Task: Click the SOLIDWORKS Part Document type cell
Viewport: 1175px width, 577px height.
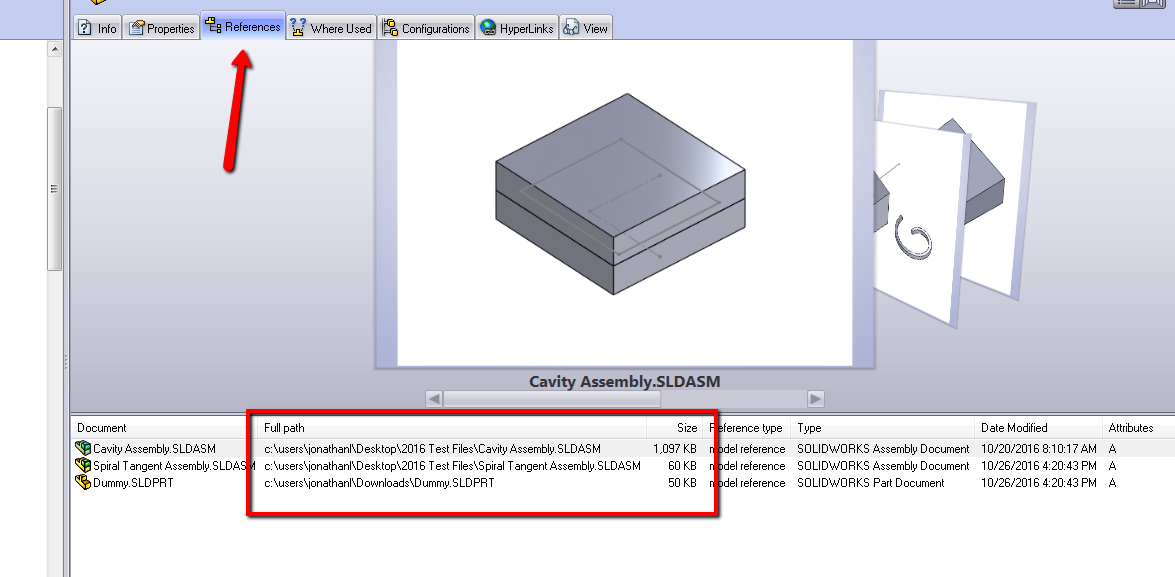Action: [x=871, y=483]
